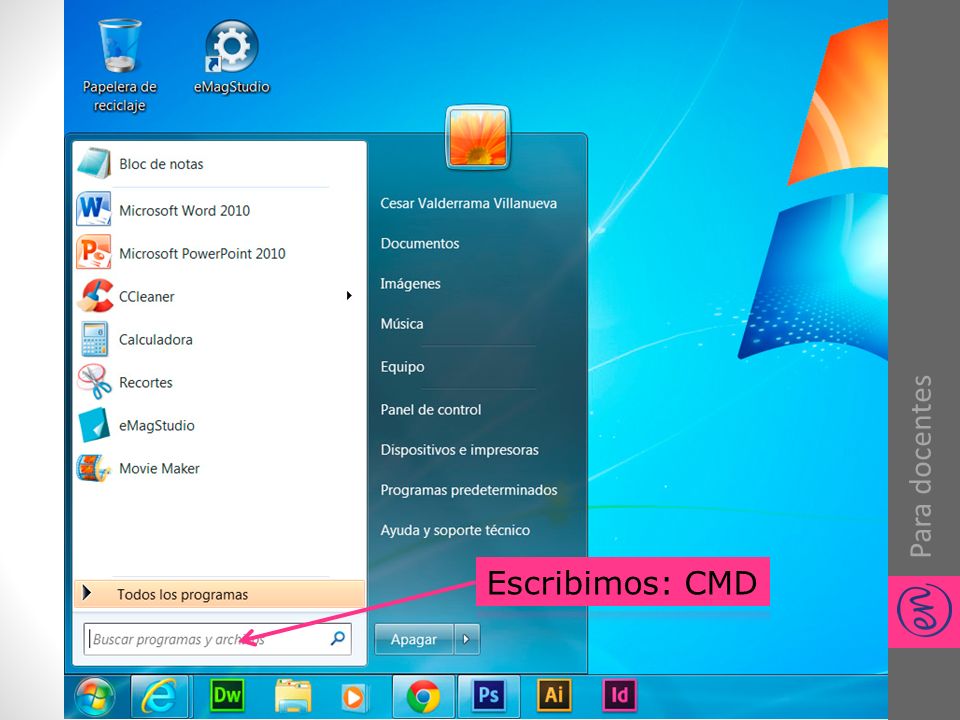Click the Calculadora icon
The width and height of the screenshot is (960, 720).
[94, 339]
